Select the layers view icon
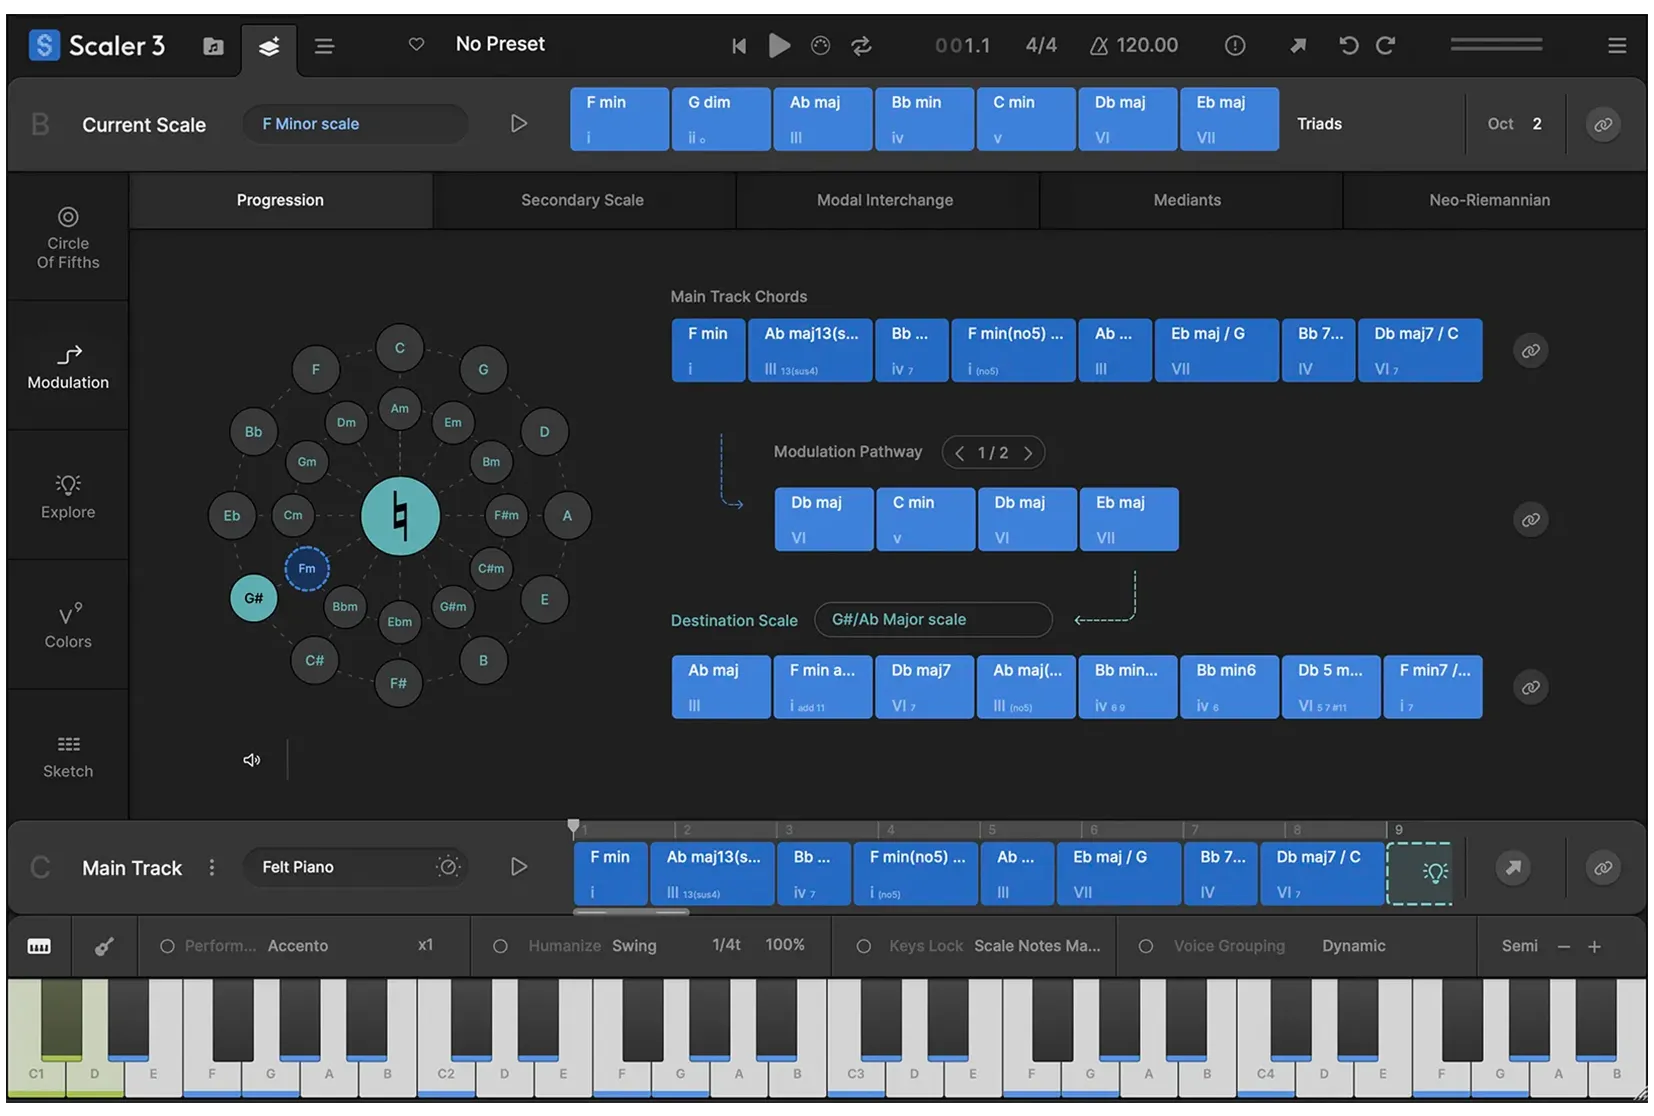Viewport: 1654px width, 1116px height. pos(269,47)
